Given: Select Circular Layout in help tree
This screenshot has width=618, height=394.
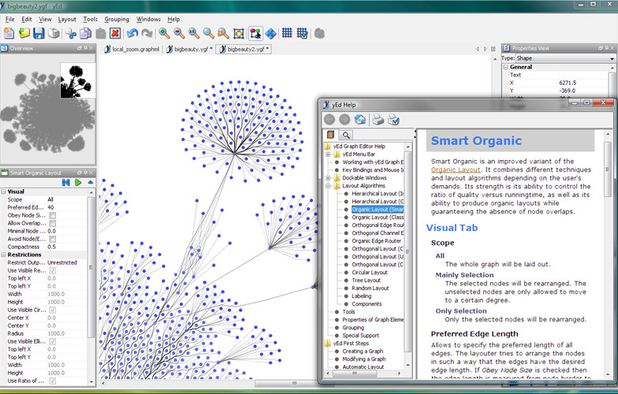Looking at the screenshot, I should coord(370,273).
